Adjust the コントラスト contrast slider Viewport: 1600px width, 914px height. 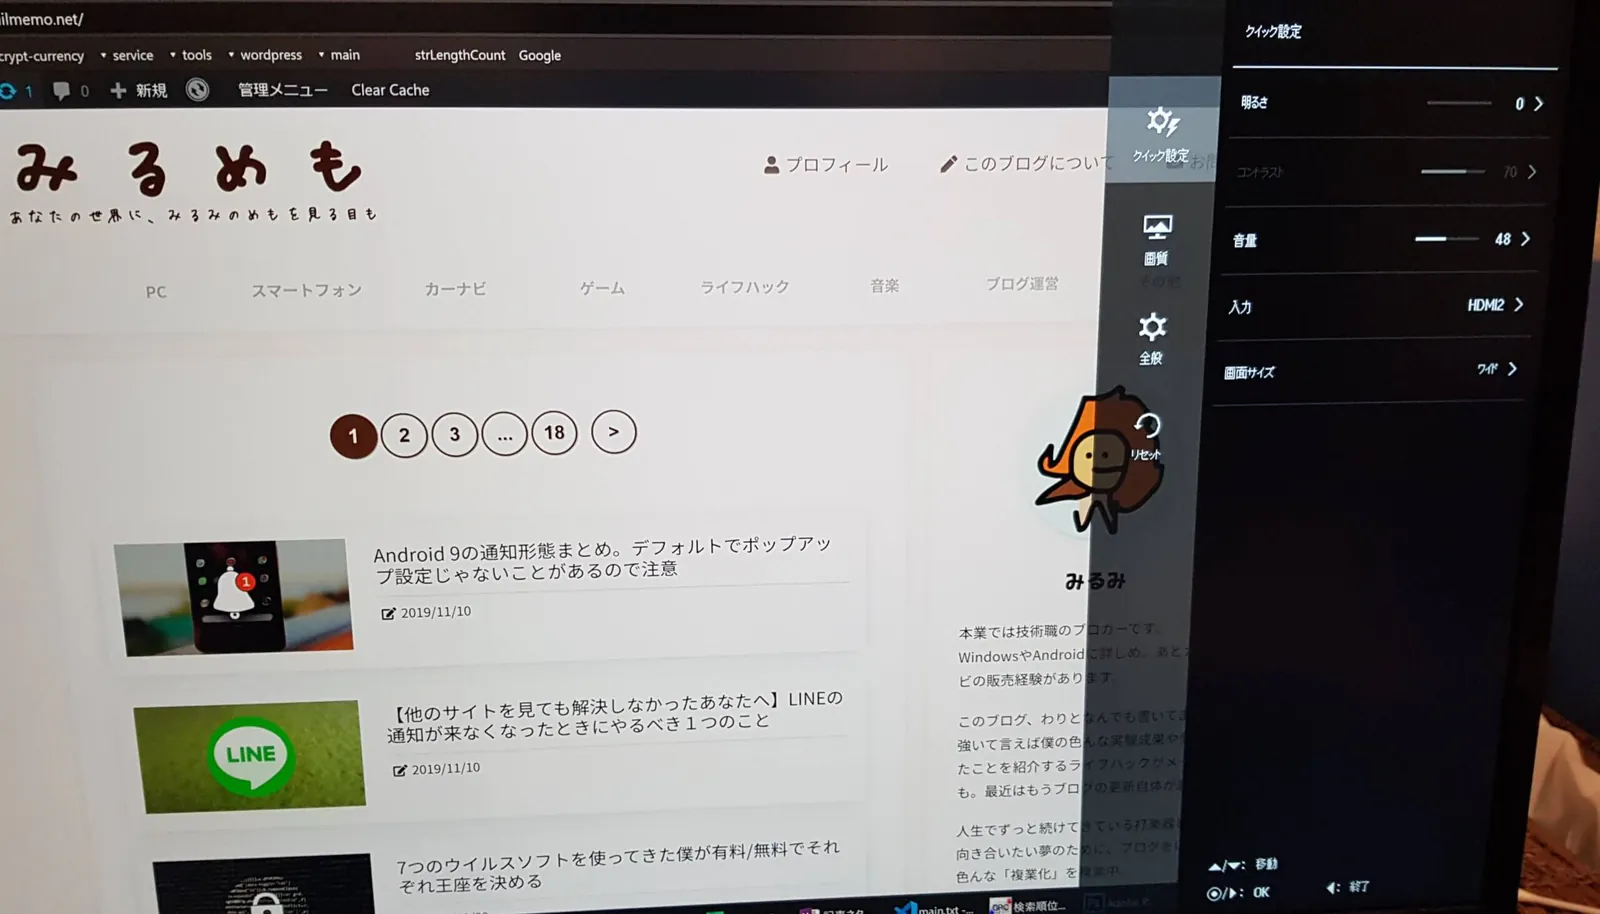(1451, 172)
